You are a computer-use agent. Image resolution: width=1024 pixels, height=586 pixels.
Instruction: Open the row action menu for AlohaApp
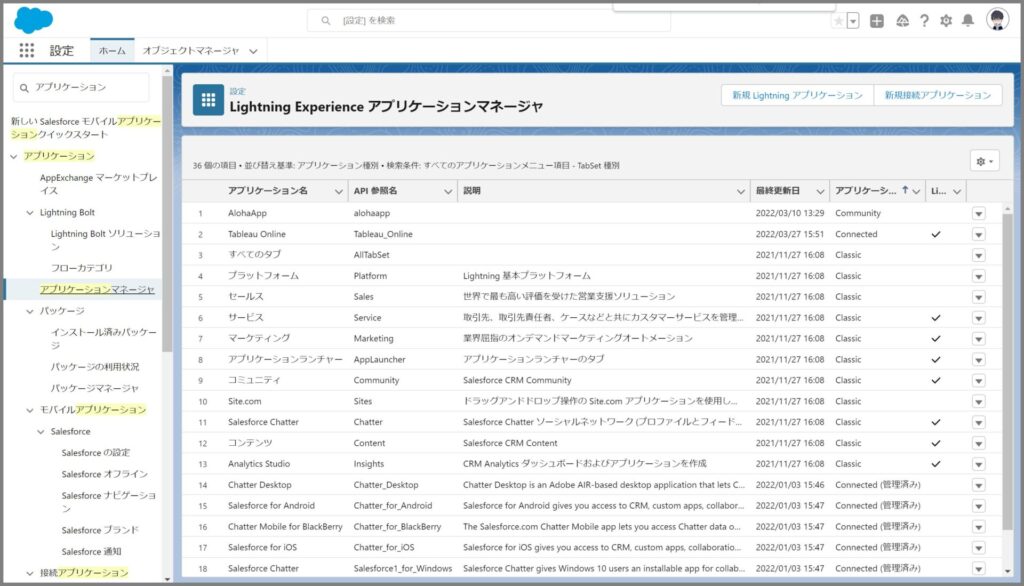coord(978,213)
